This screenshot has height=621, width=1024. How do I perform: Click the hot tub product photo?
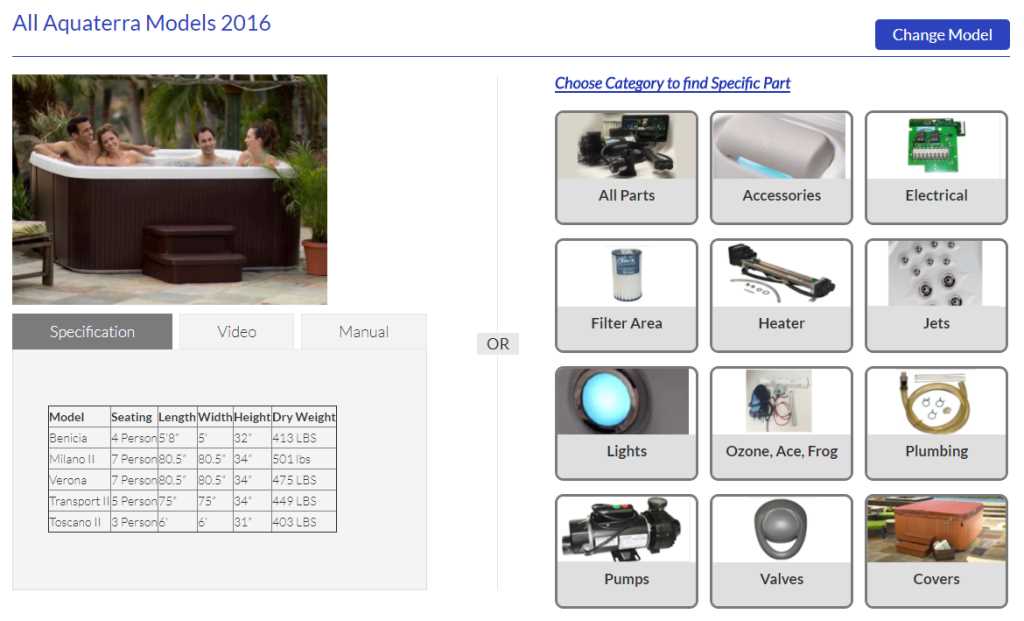(x=170, y=189)
